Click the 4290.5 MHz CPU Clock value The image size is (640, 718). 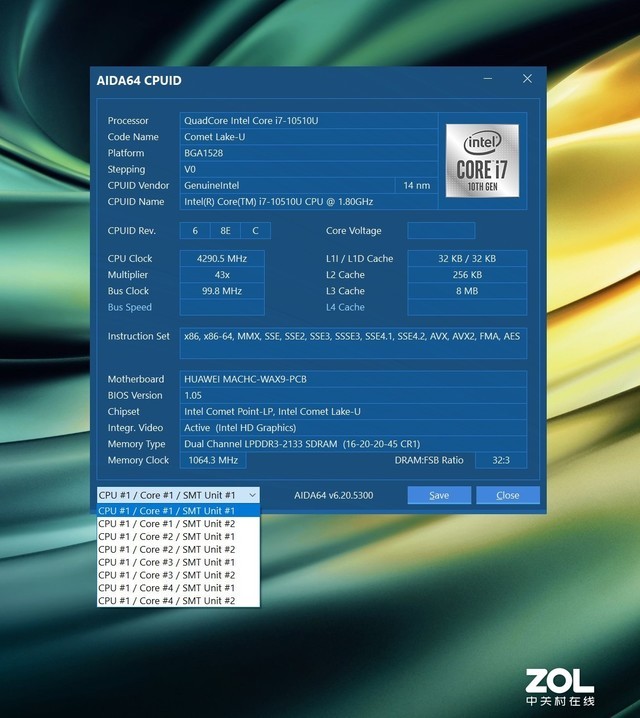222,259
